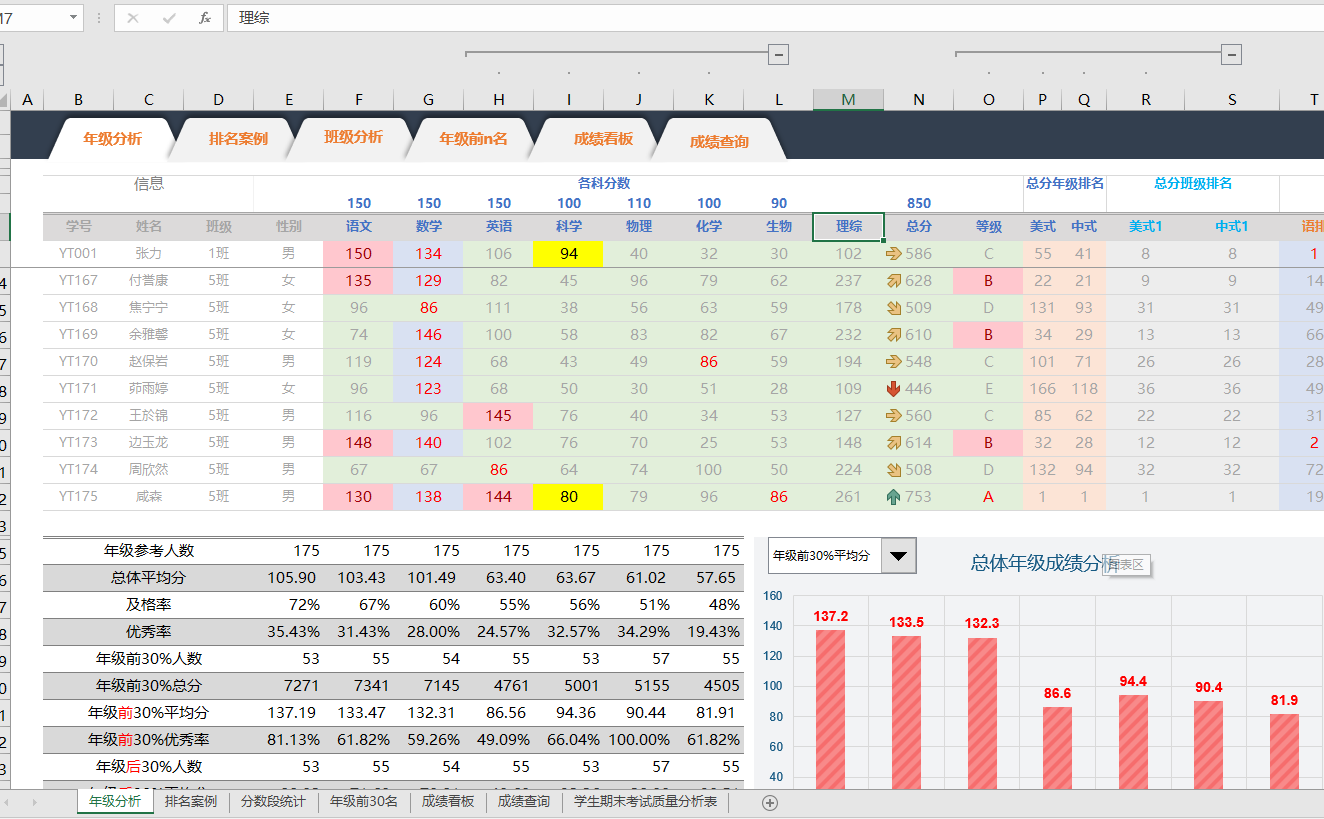The image size is (1324, 819).
Task: Click the trend arrow icon beside total 560
Action: coord(893,416)
